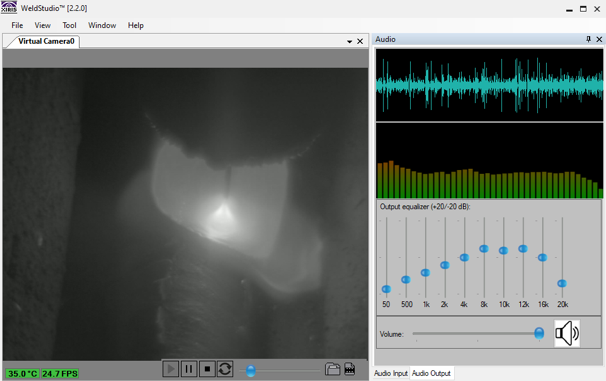Viewport: 606px width, 381px height.
Task: Stop the video with the square button
Action: point(207,369)
